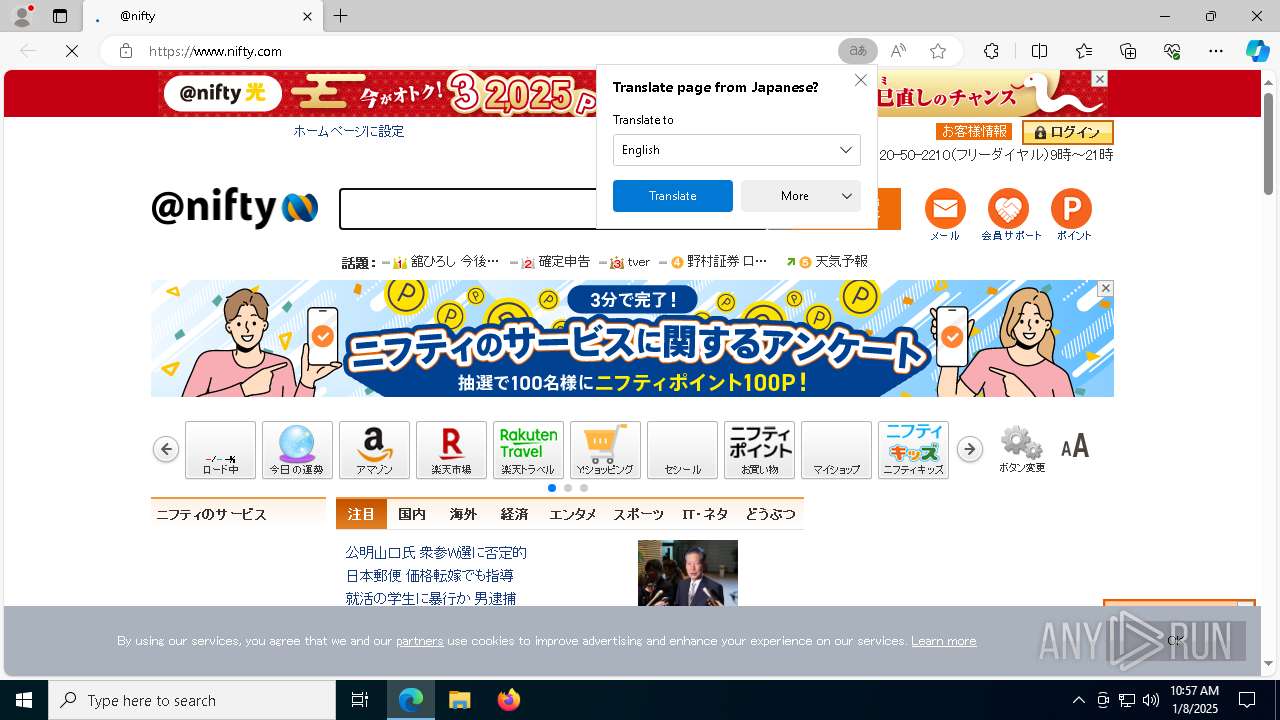Open the Y!ショッピング shortcut
1280x720 pixels.
point(605,450)
